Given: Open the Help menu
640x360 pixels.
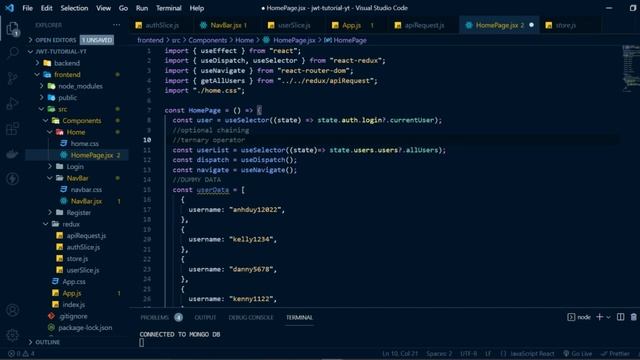Looking at the screenshot, I should click(x=196, y=8).
